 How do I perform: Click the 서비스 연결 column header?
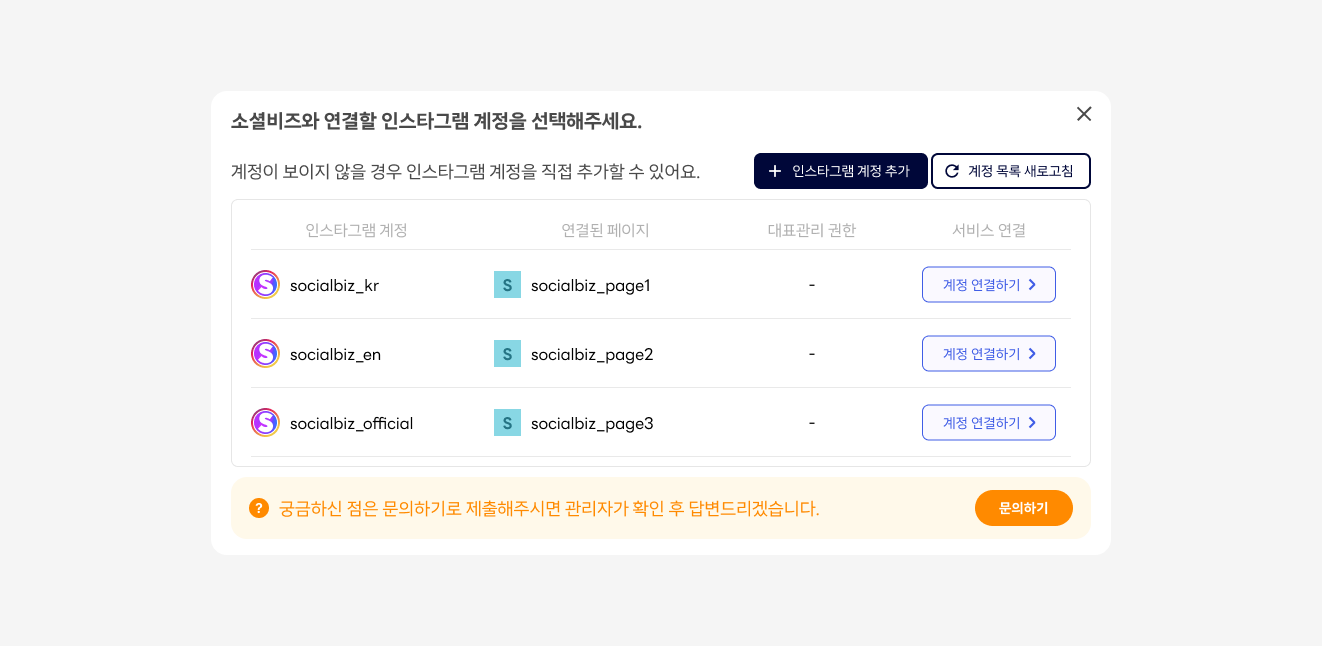[988, 230]
